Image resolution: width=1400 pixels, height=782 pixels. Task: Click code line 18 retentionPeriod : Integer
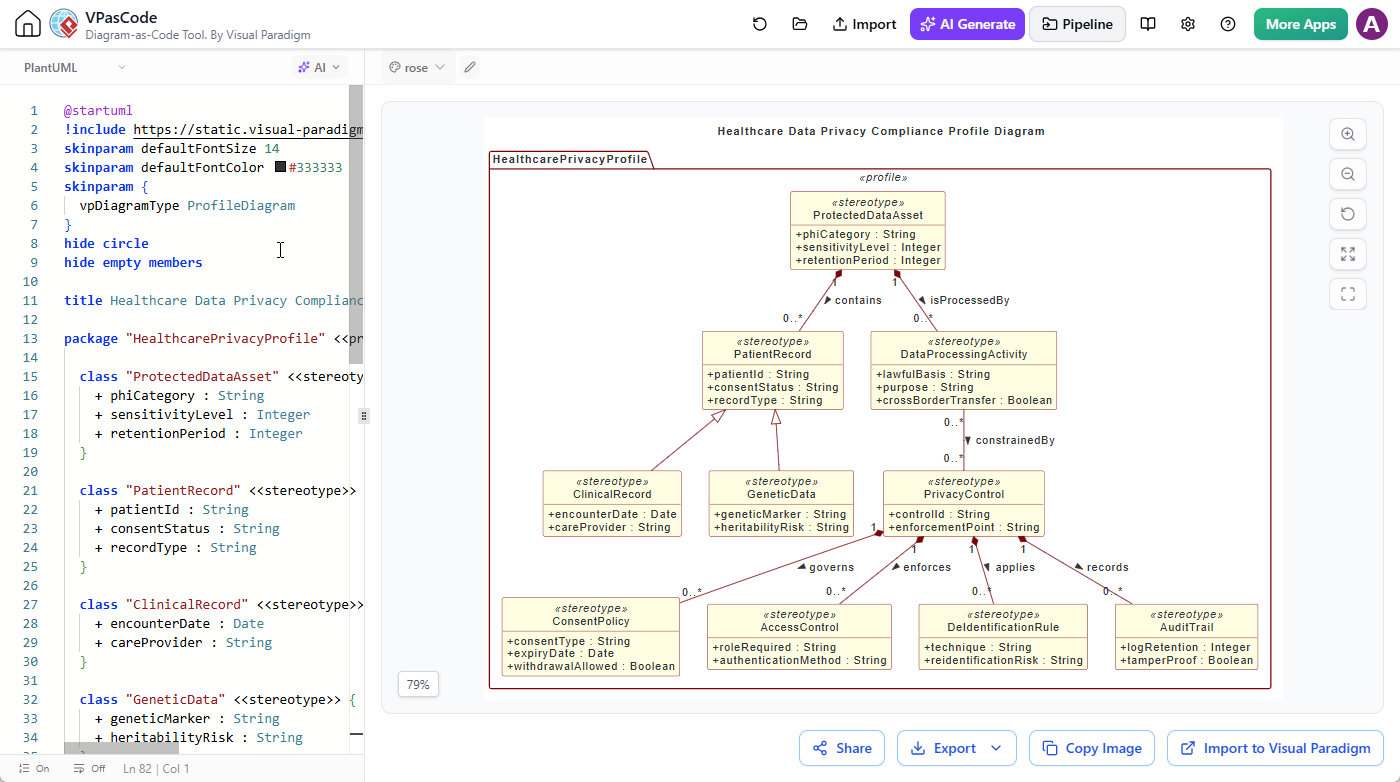click(199, 434)
